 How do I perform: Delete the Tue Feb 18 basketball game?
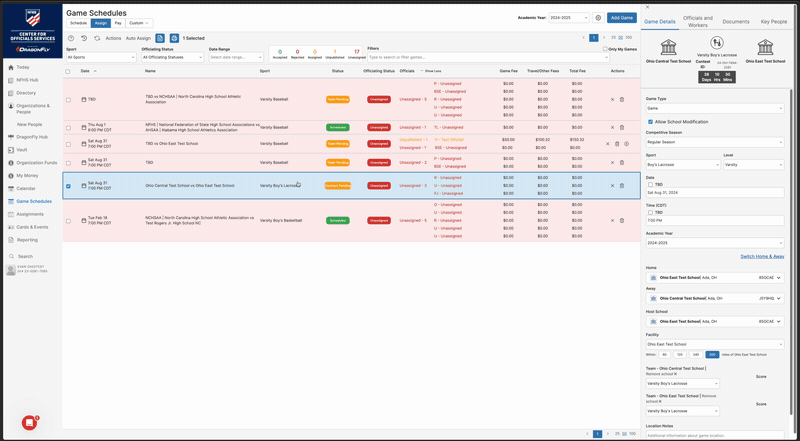pyautogui.click(x=622, y=220)
